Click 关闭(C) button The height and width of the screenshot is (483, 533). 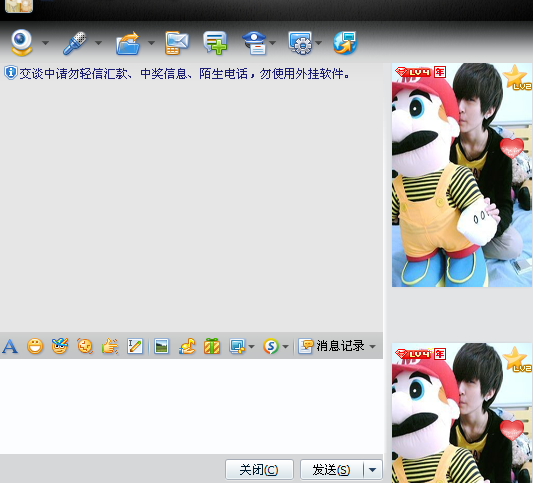click(x=259, y=470)
